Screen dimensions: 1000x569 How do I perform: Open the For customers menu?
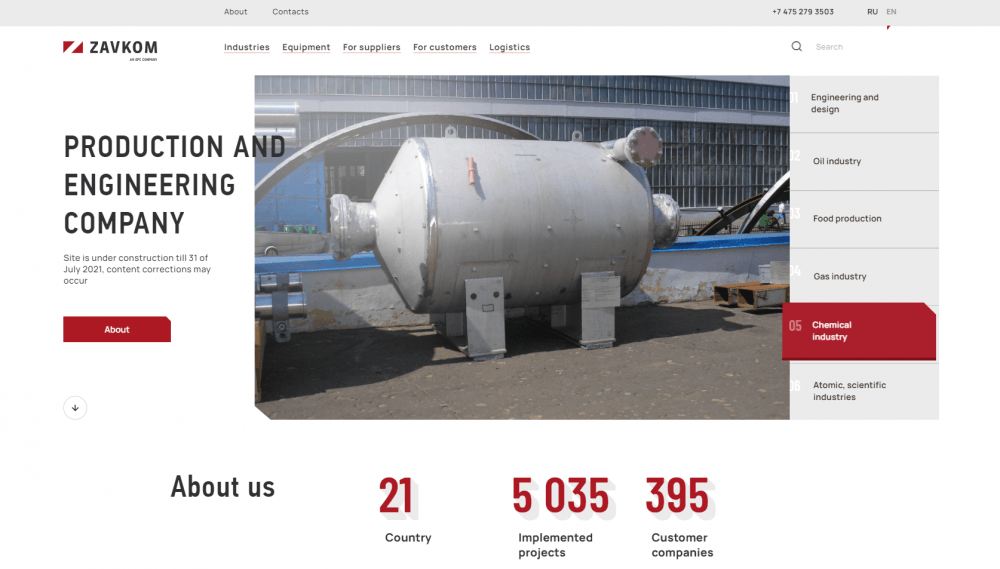(445, 47)
